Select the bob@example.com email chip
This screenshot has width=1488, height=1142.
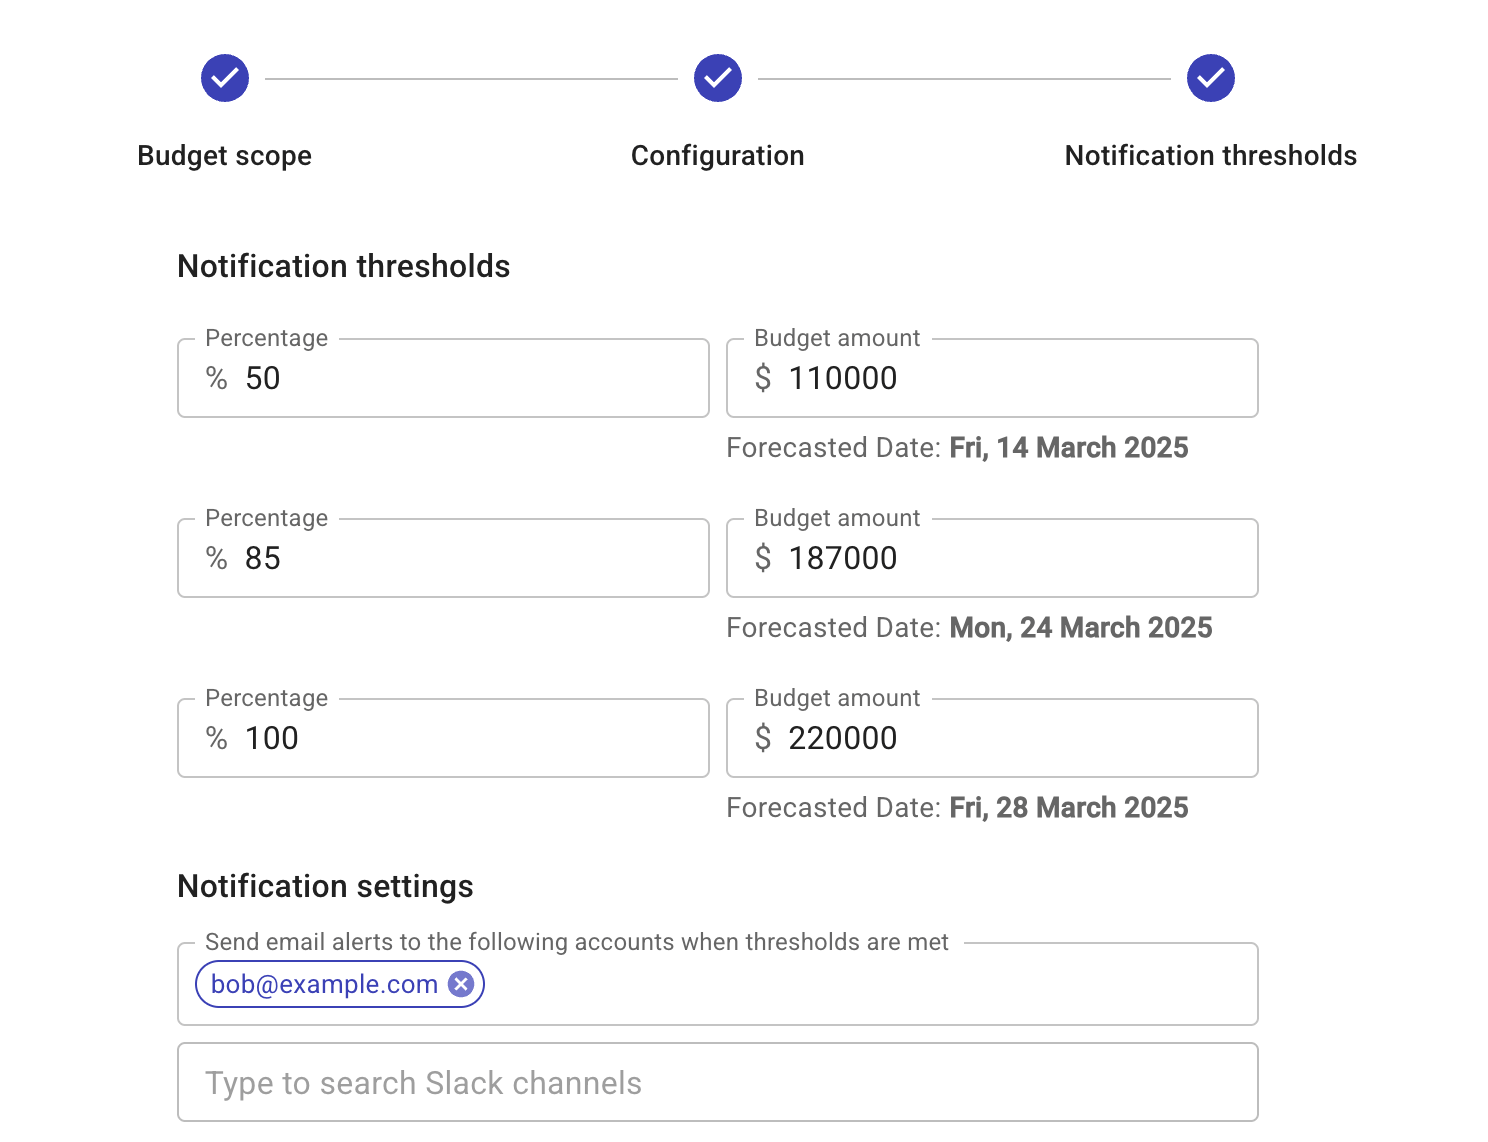[322, 984]
